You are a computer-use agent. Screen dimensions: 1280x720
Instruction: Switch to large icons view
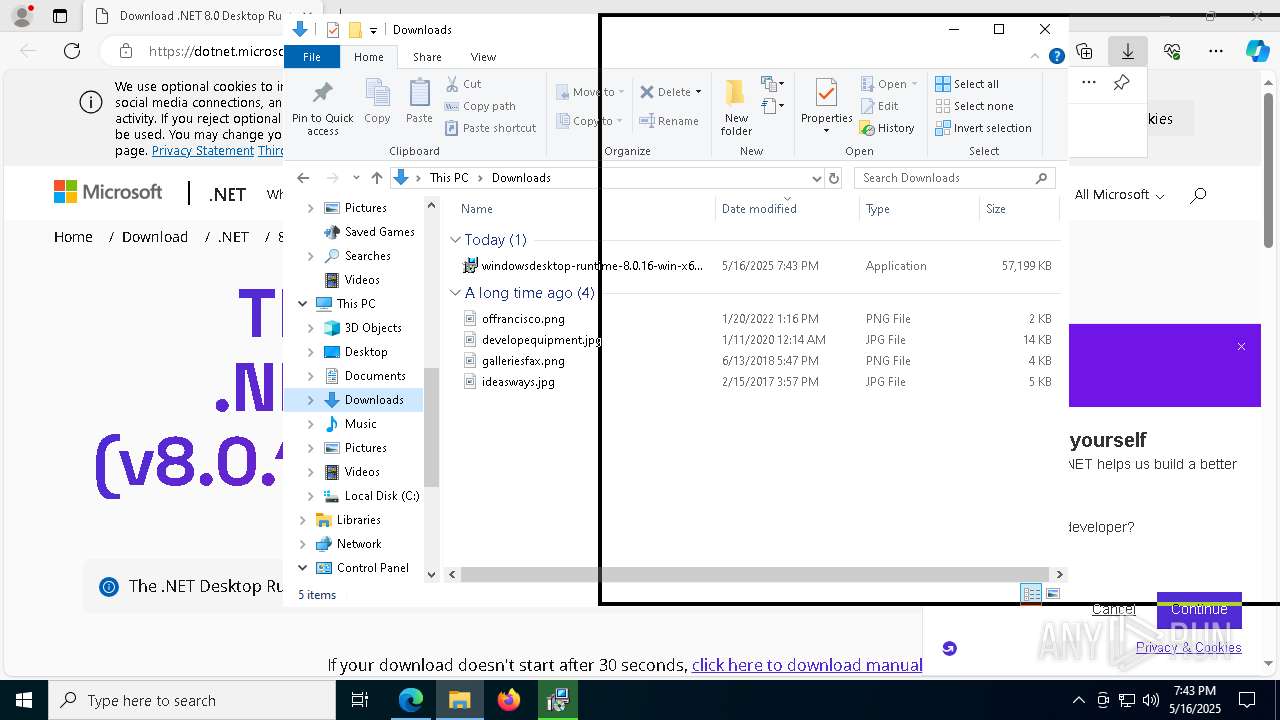click(1052, 594)
